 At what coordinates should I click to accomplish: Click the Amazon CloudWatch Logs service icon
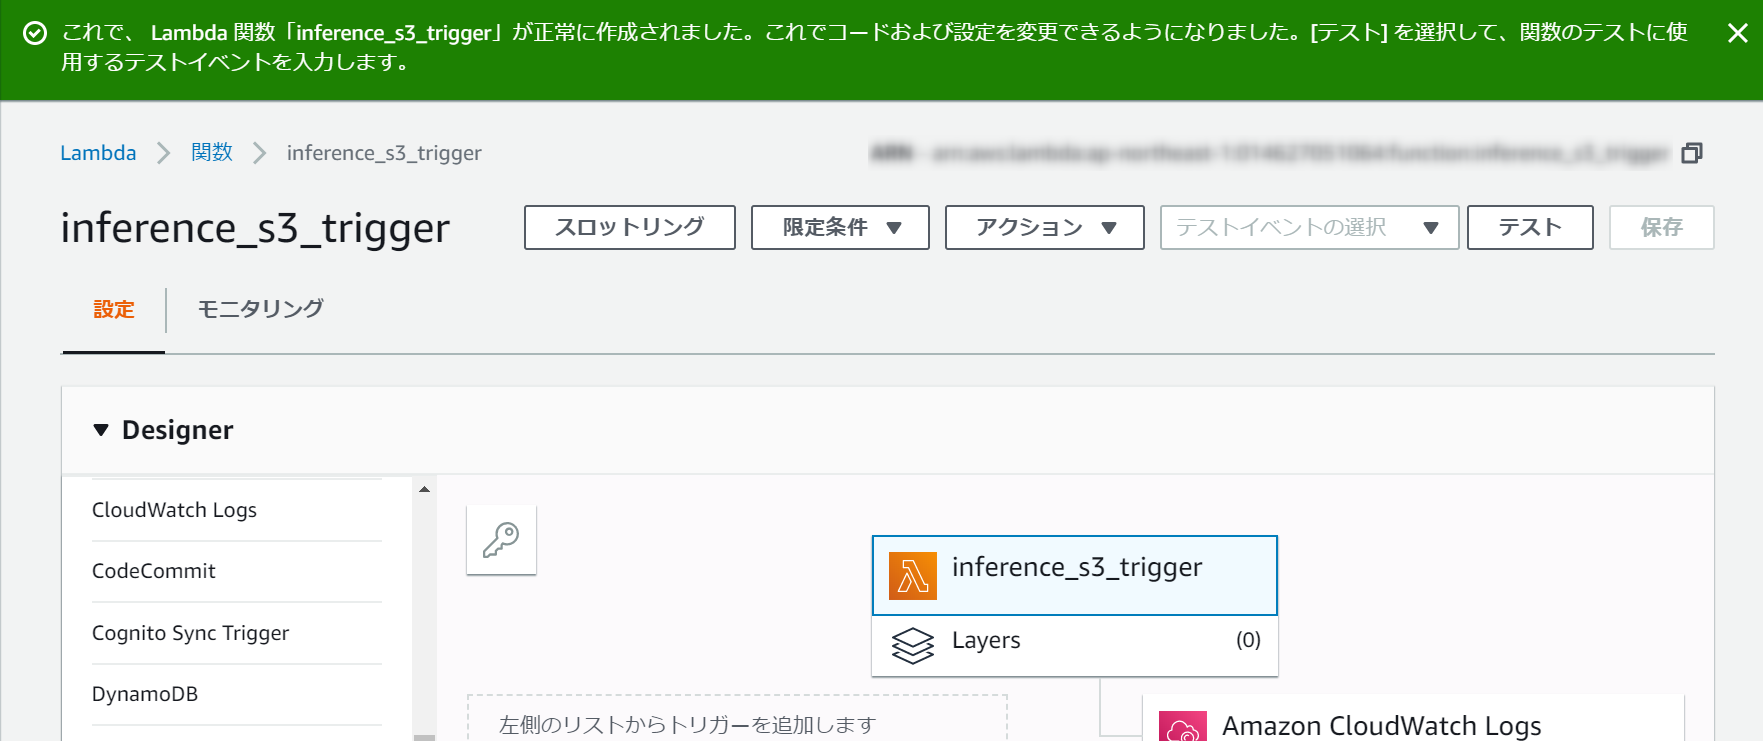(1183, 727)
